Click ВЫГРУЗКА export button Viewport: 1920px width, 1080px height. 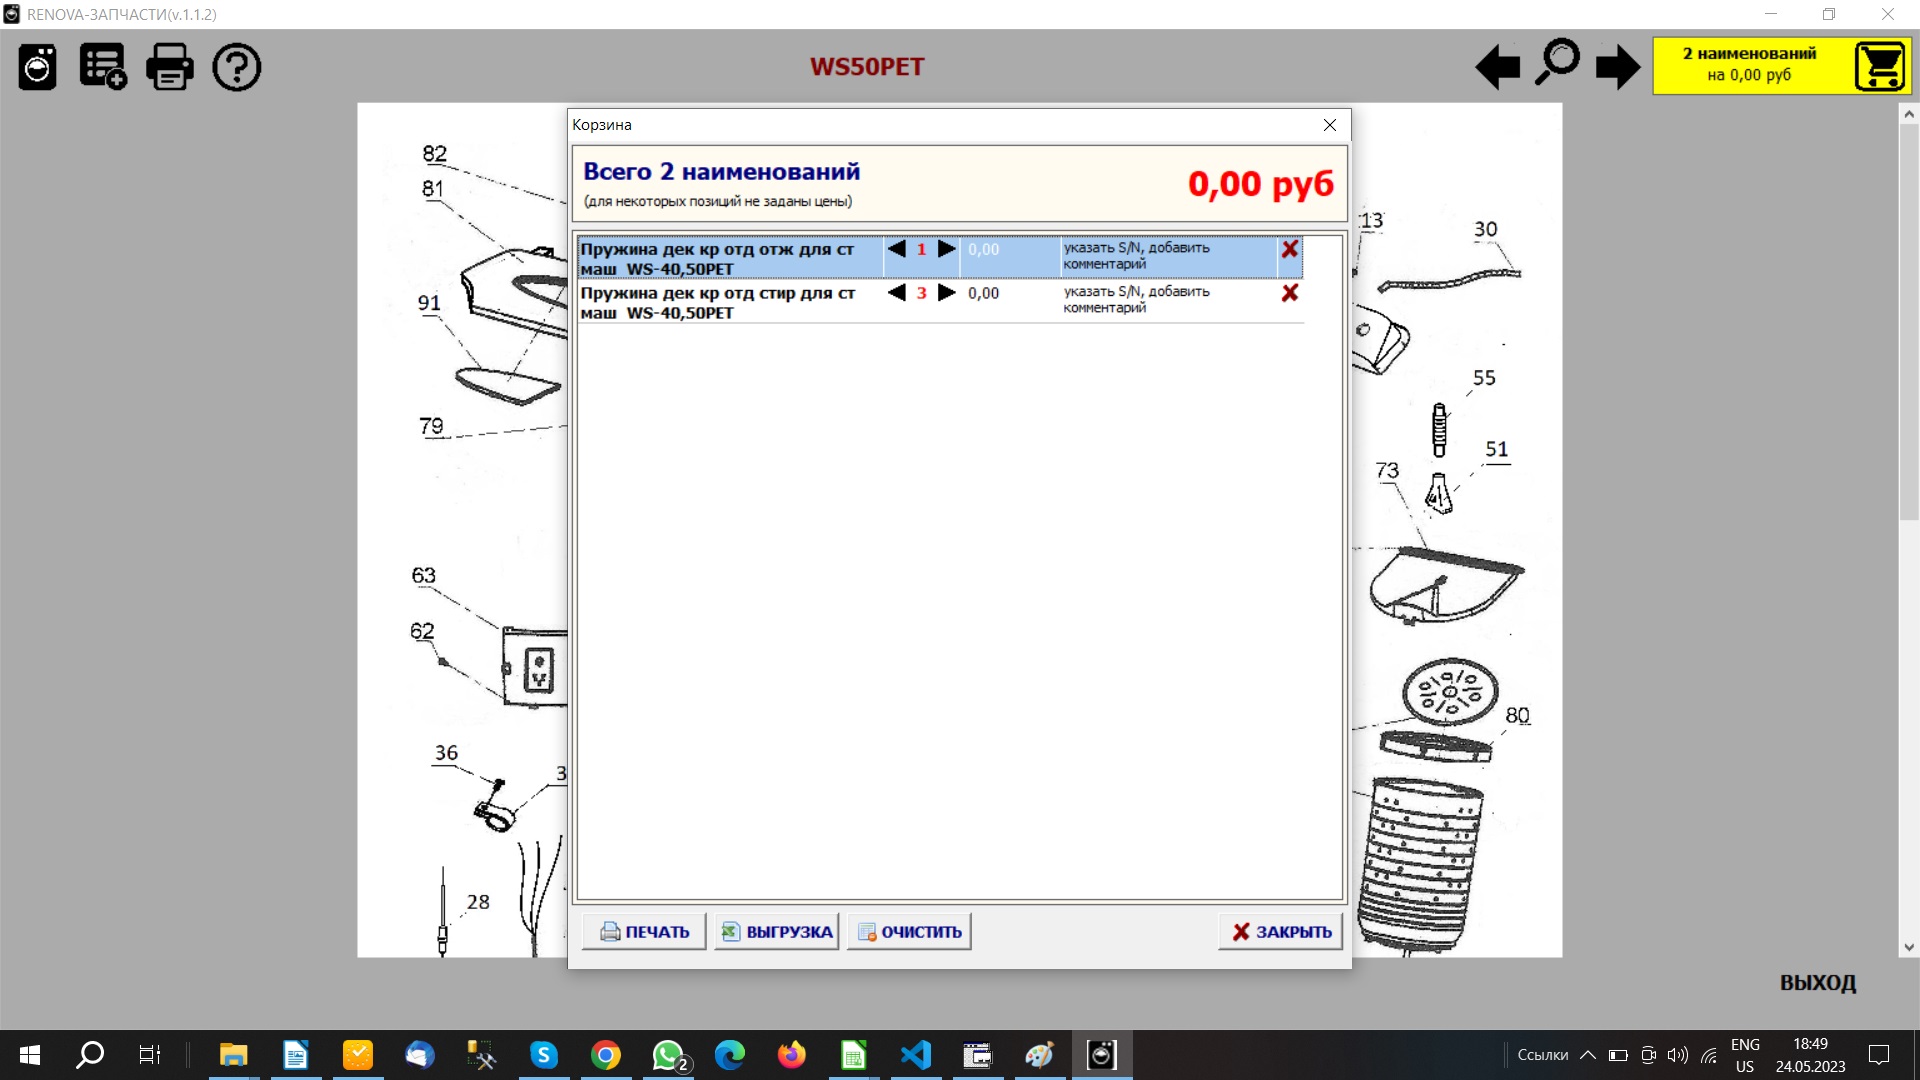click(777, 932)
